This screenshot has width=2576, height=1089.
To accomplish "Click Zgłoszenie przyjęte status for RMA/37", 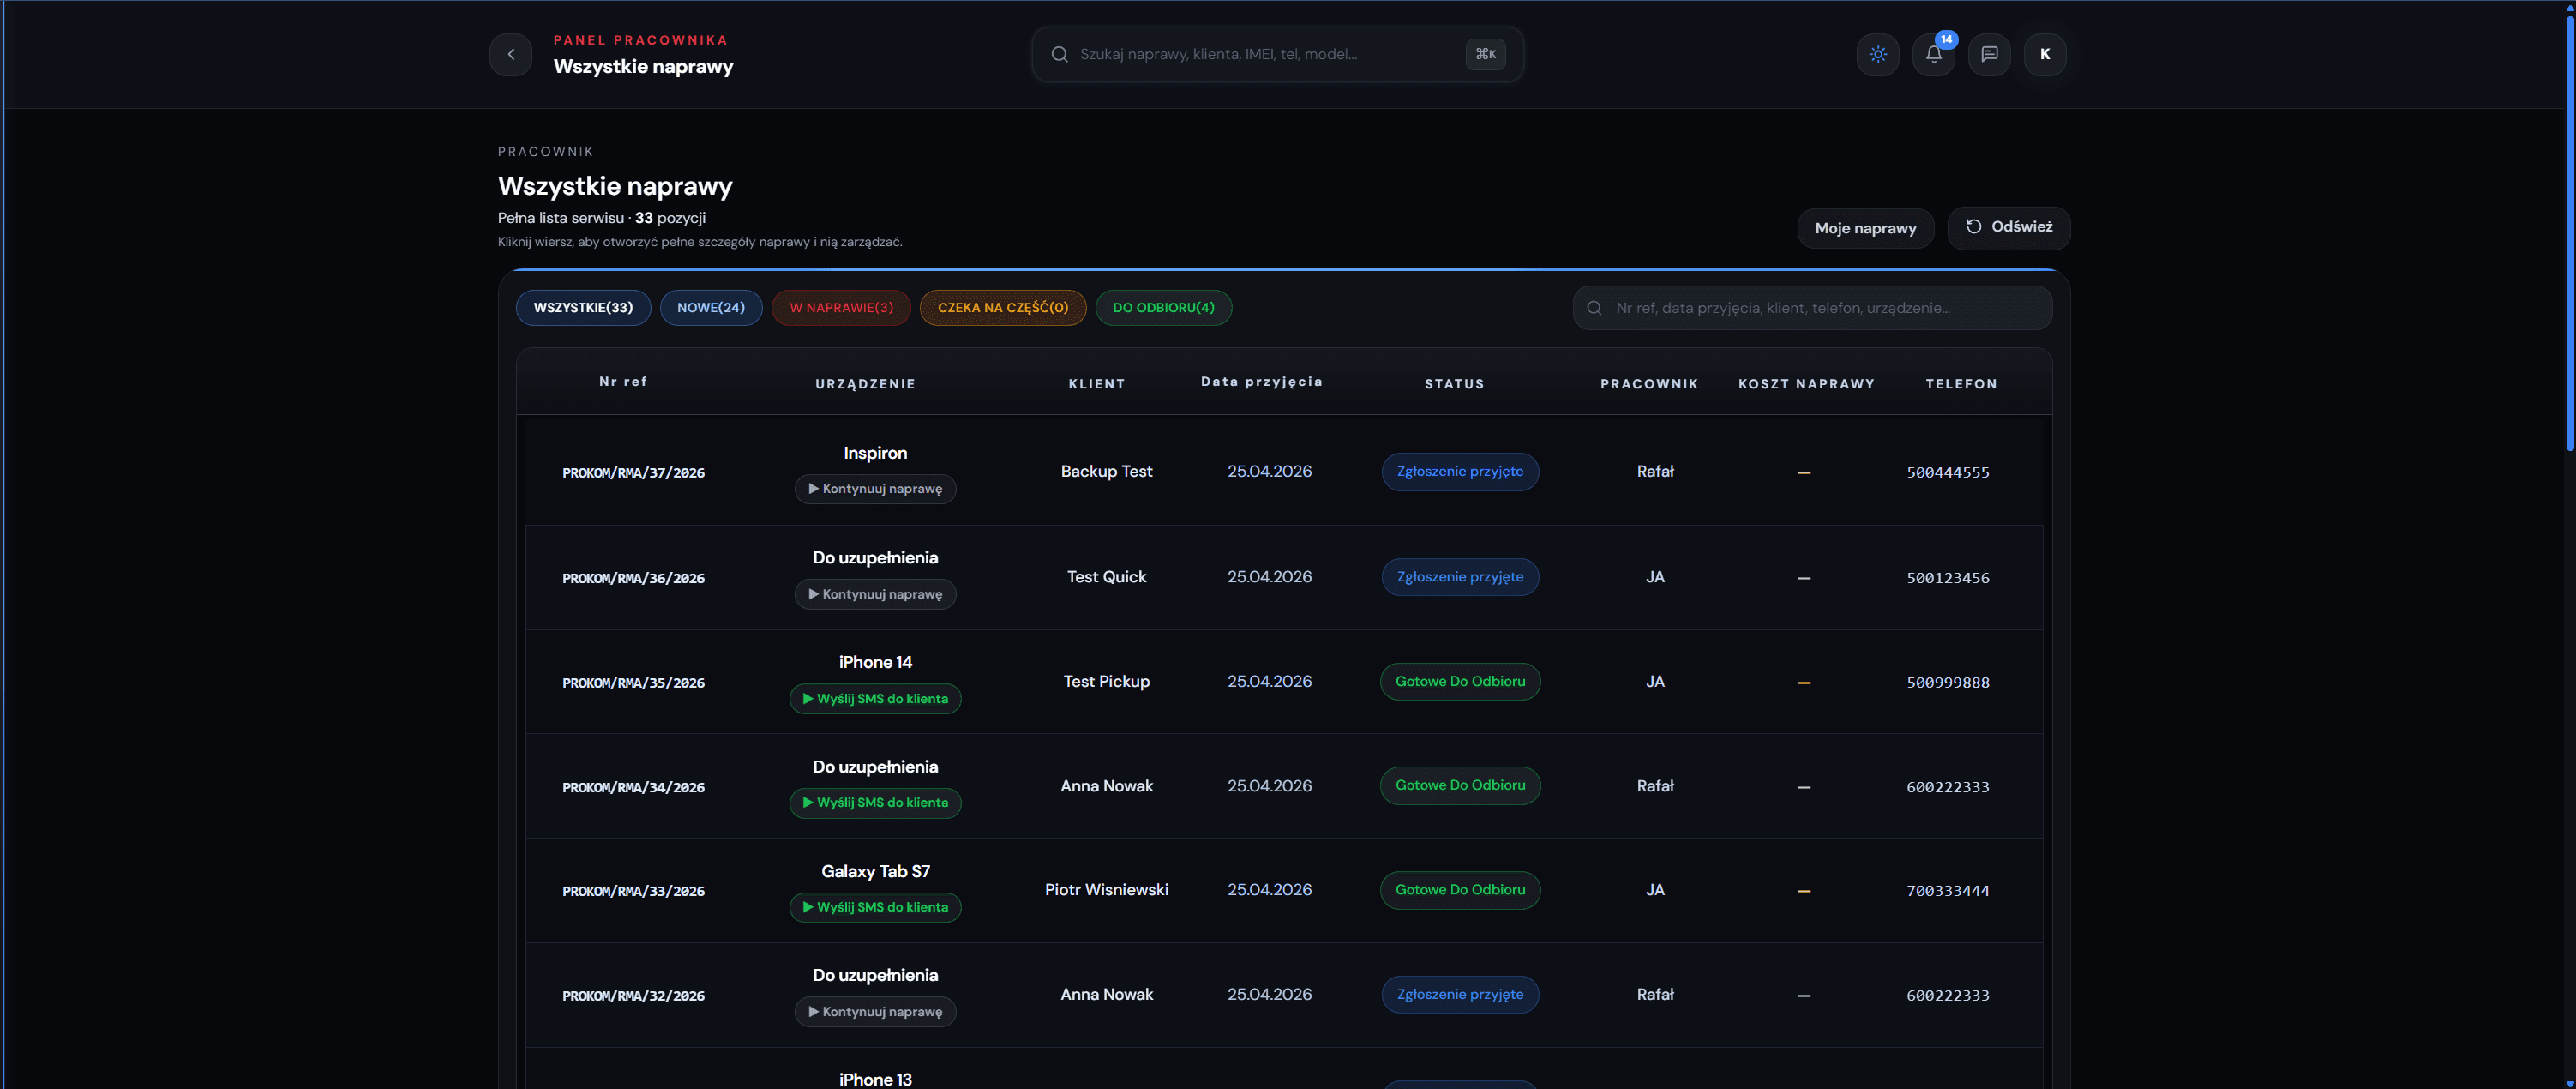I will (x=1460, y=472).
